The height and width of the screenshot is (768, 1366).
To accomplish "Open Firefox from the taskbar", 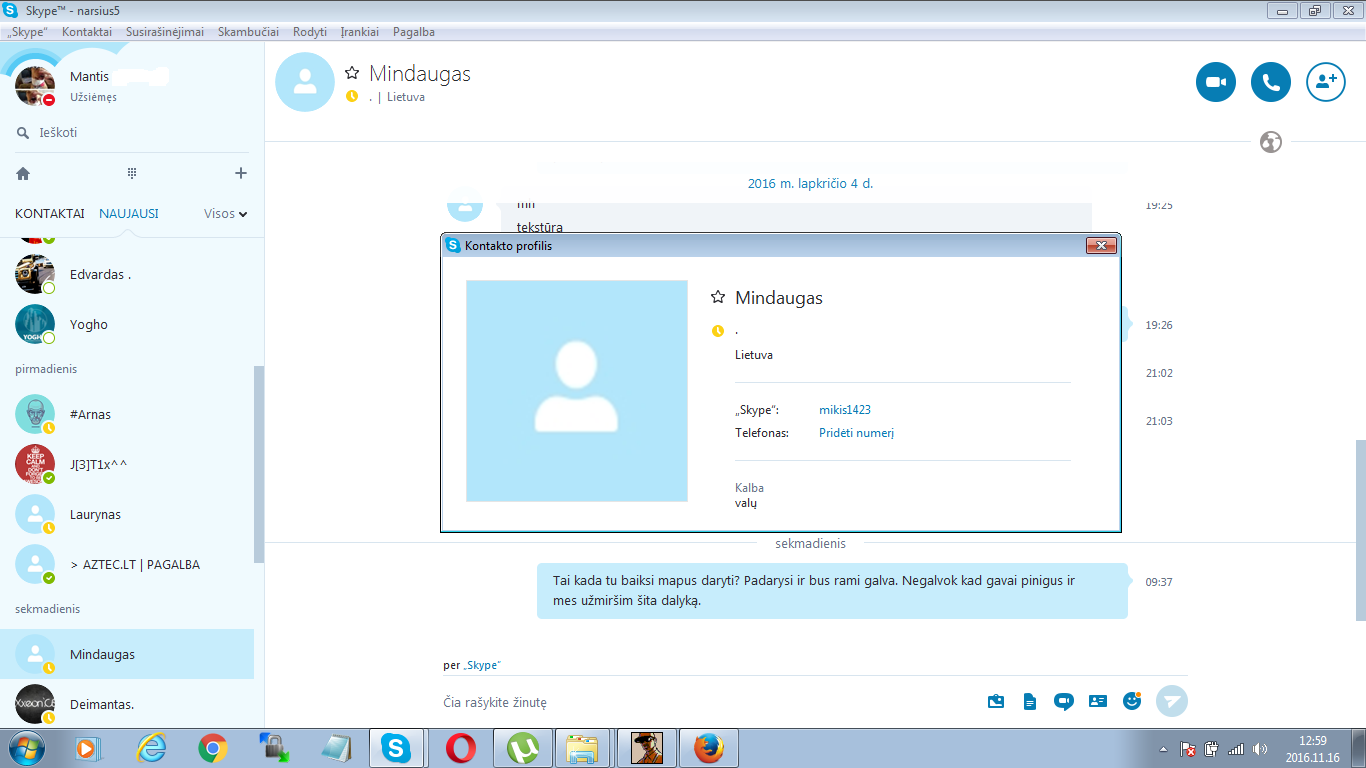I will [707, 747].
